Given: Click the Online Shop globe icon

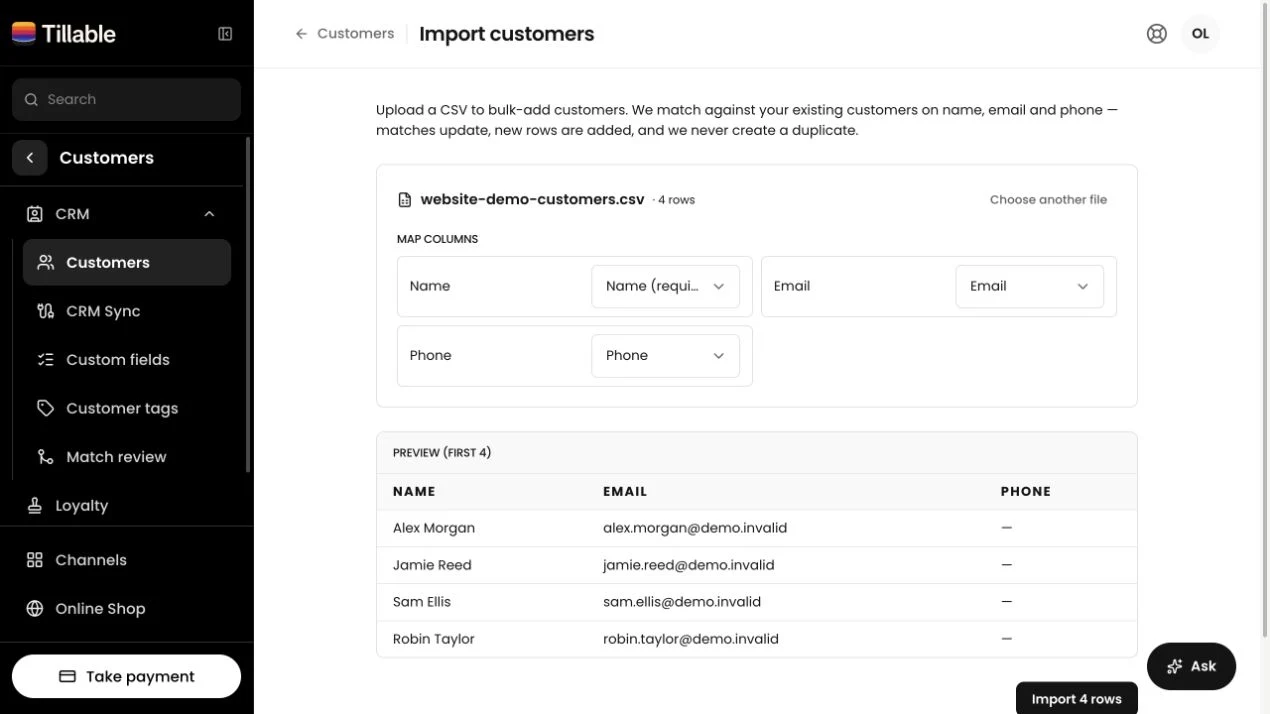Looking at the screenshot, I should (35, 609).
